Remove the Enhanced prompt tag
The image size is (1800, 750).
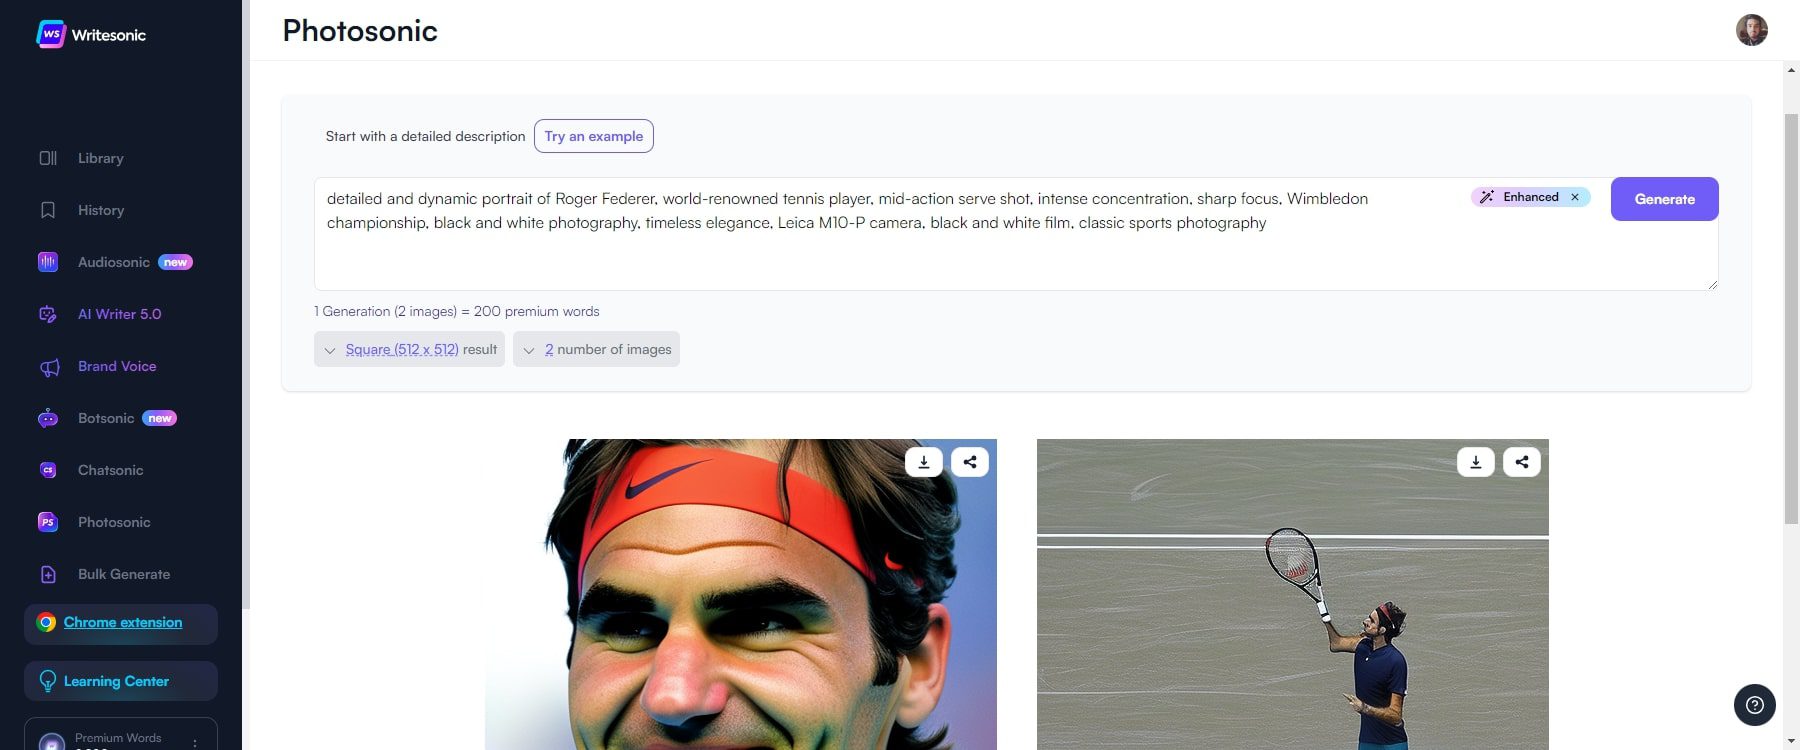coord(1575,197)
